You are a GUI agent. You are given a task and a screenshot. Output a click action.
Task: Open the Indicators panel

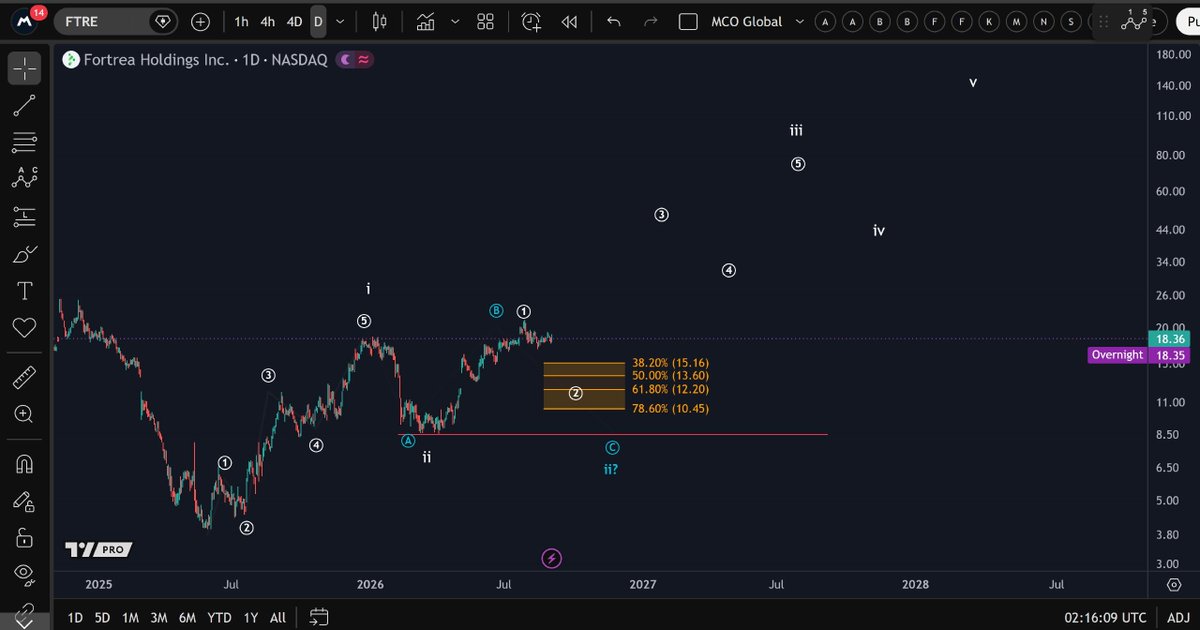click(426, 21)
